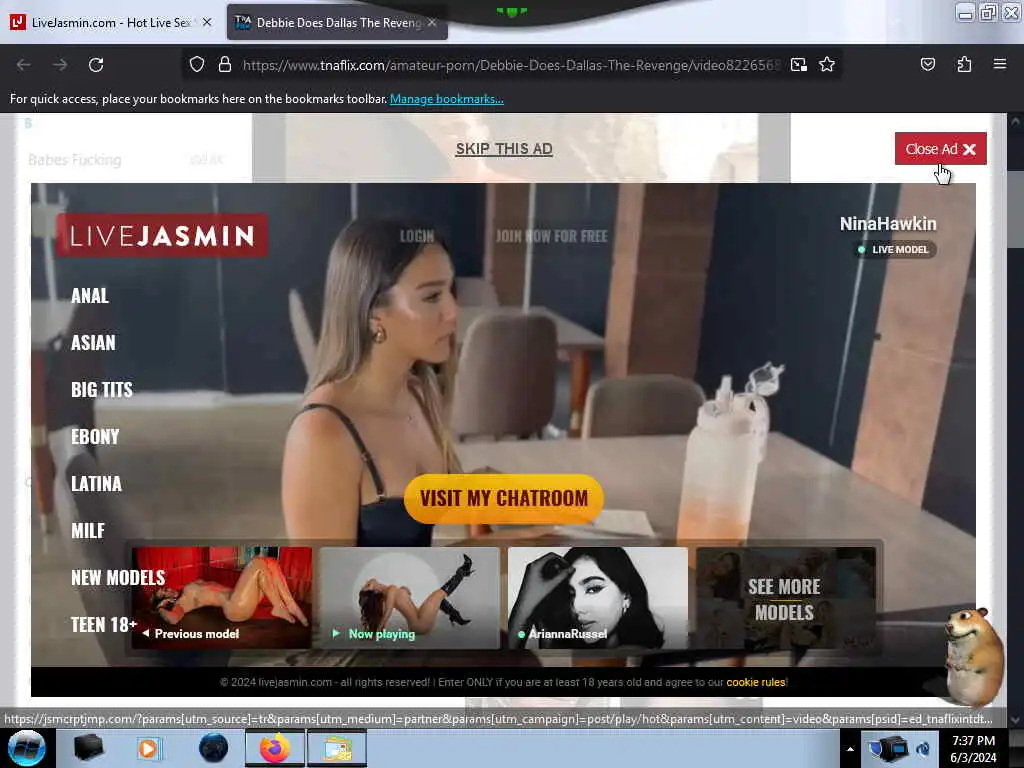Click the page scrollbar up arrow
Viewport: 1024px width, 768px height.
pos(1015,121)
